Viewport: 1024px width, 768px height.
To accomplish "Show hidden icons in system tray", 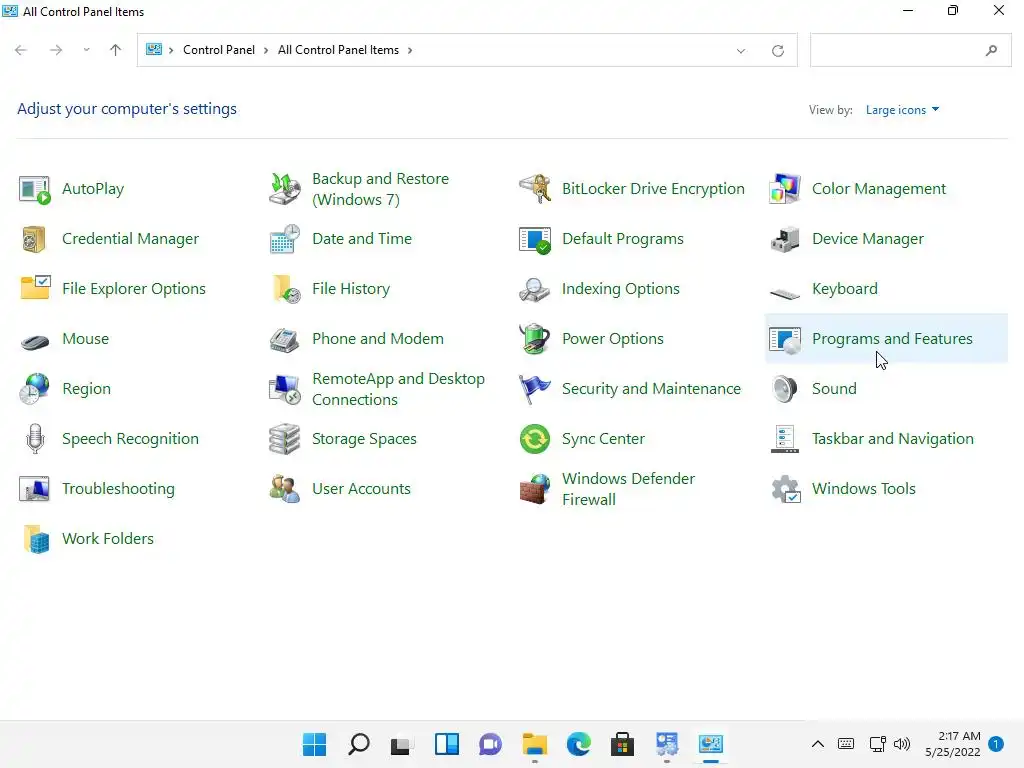I will [818, 744].
